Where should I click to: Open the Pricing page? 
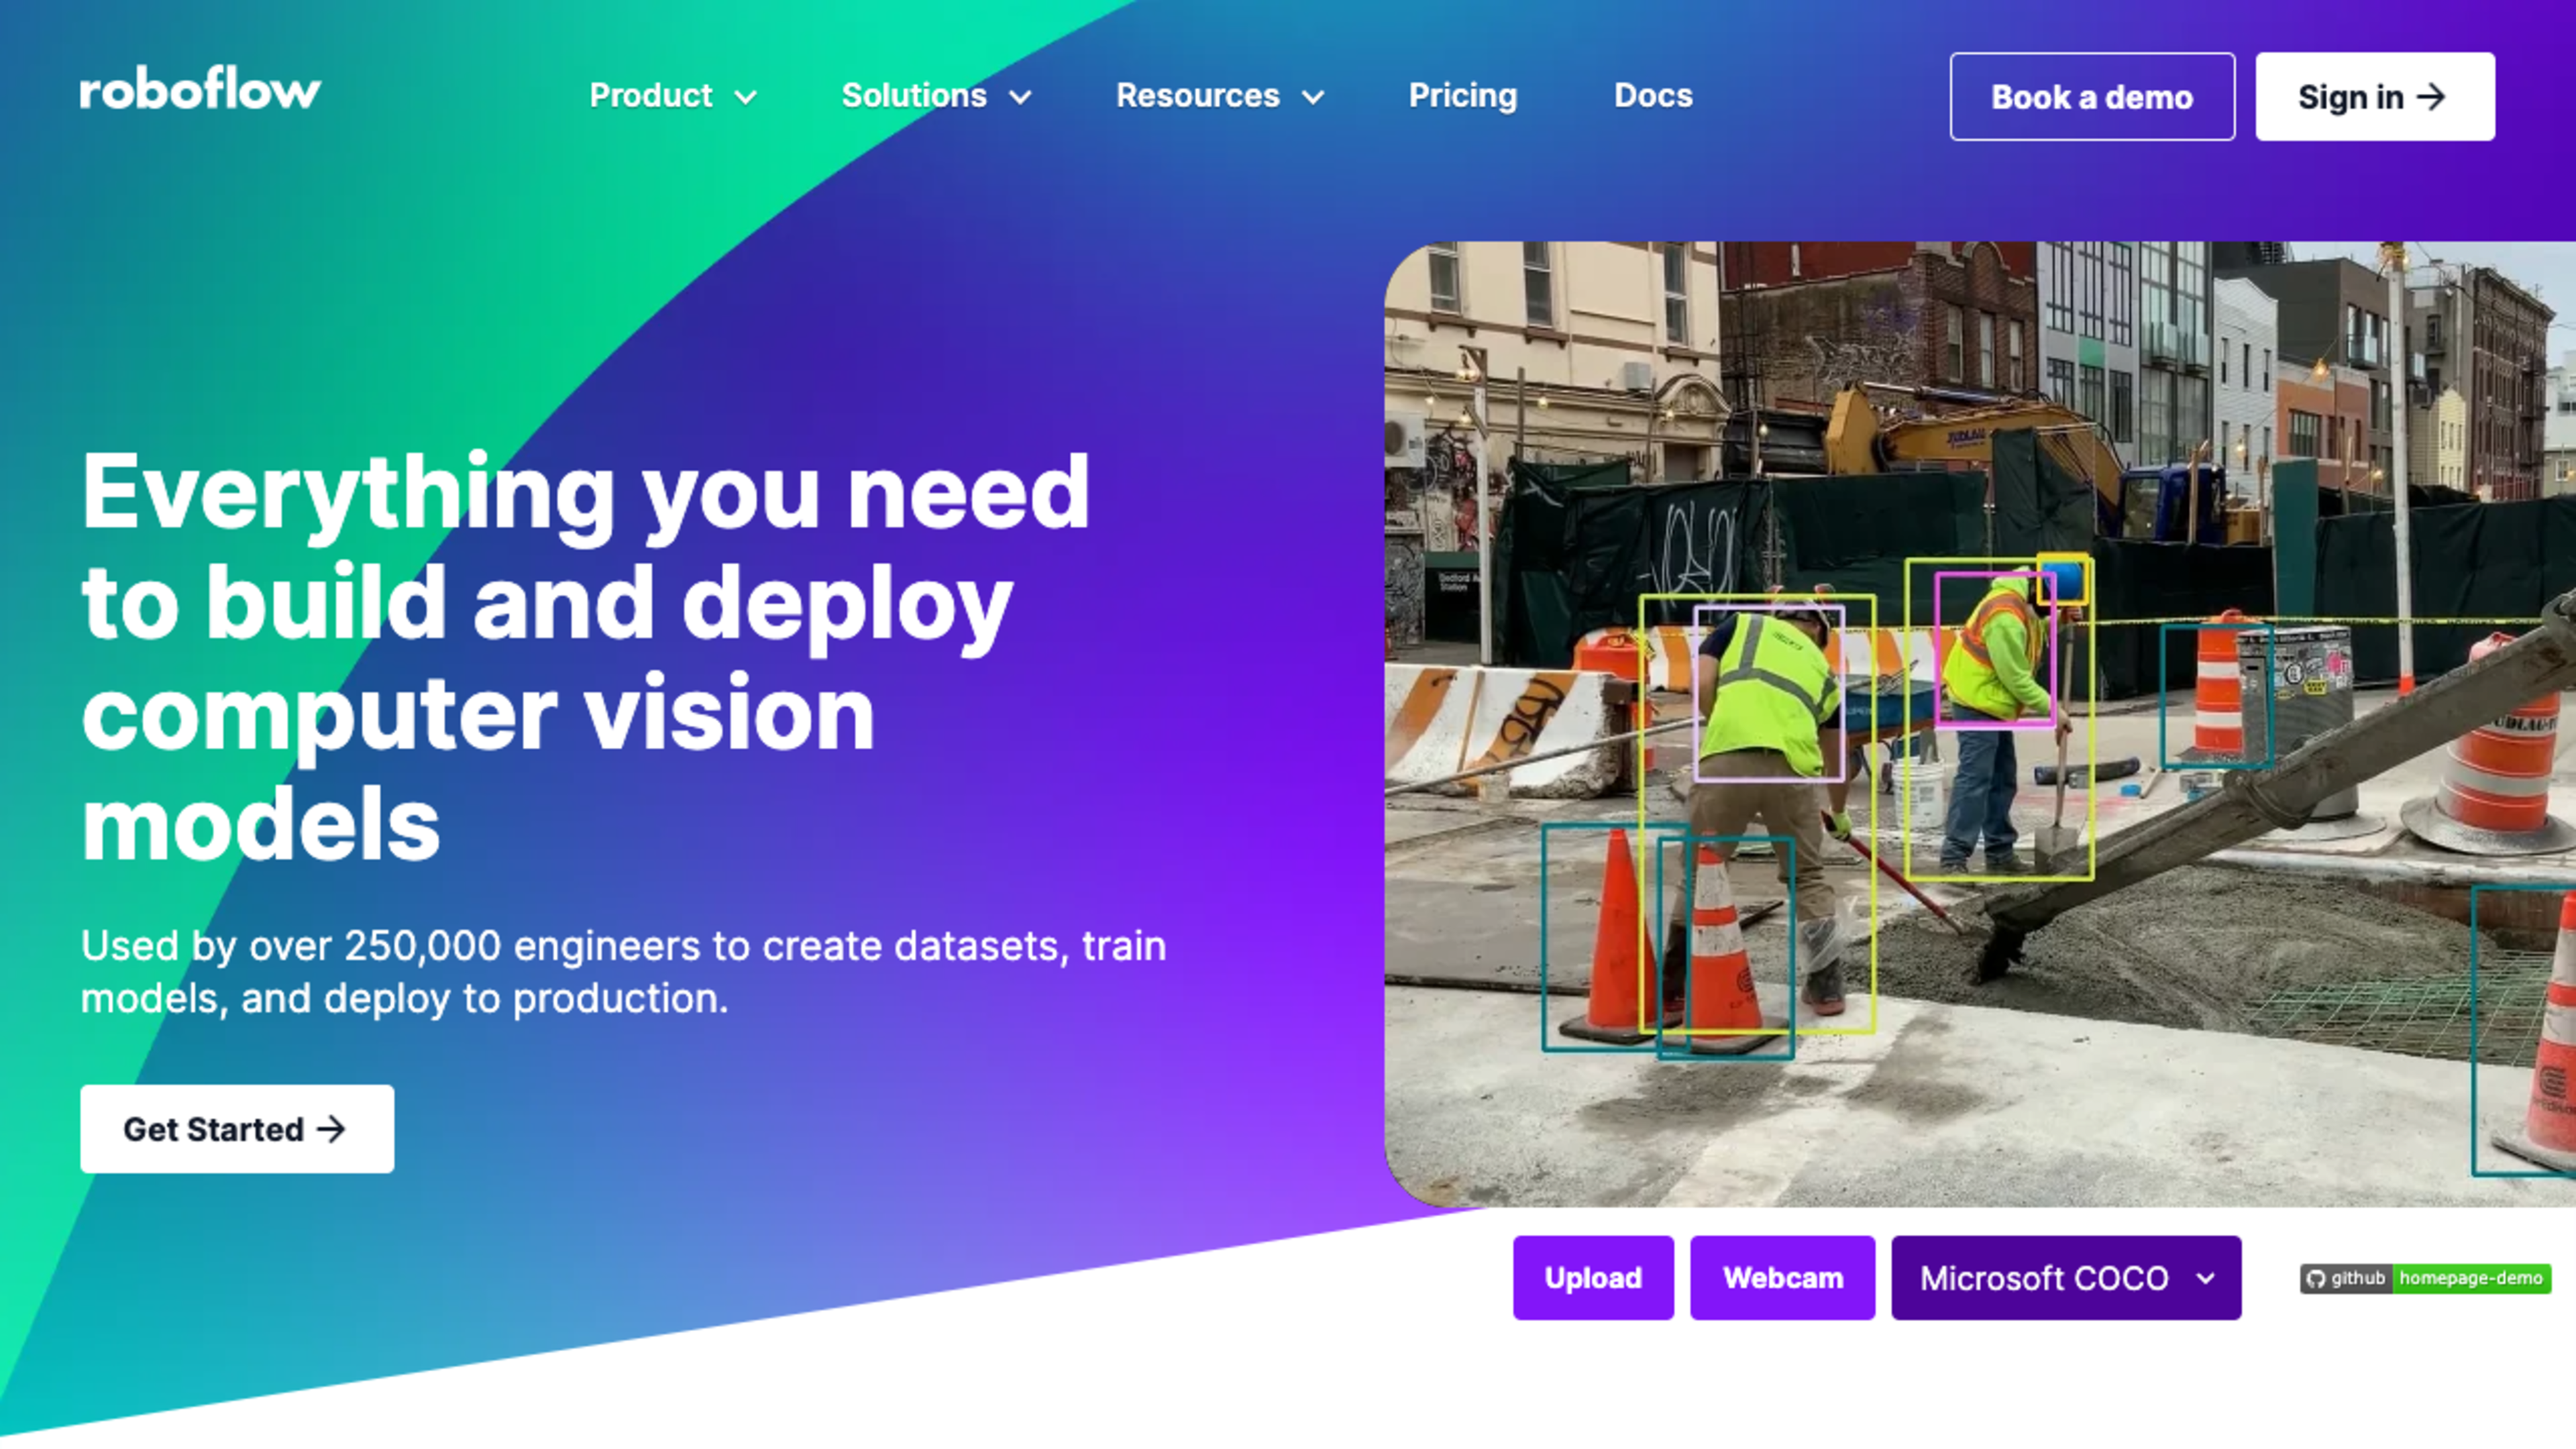tap(1462, 95)
